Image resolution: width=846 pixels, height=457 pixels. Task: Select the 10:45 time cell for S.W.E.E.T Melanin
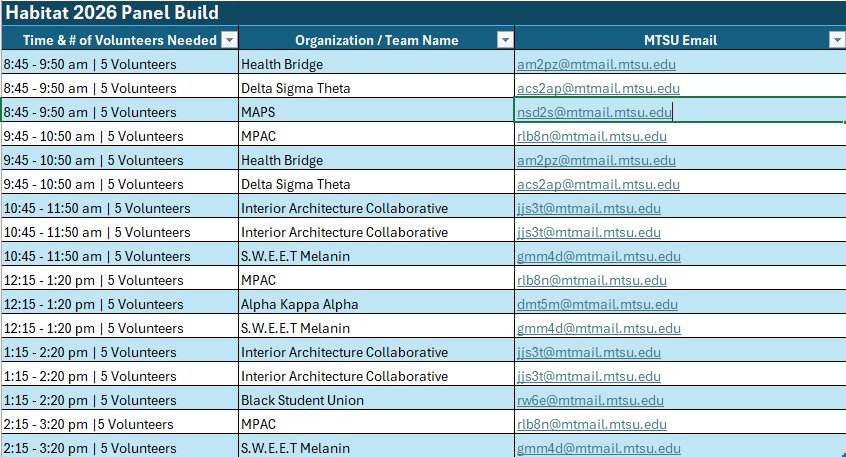(x=120, y=256)
